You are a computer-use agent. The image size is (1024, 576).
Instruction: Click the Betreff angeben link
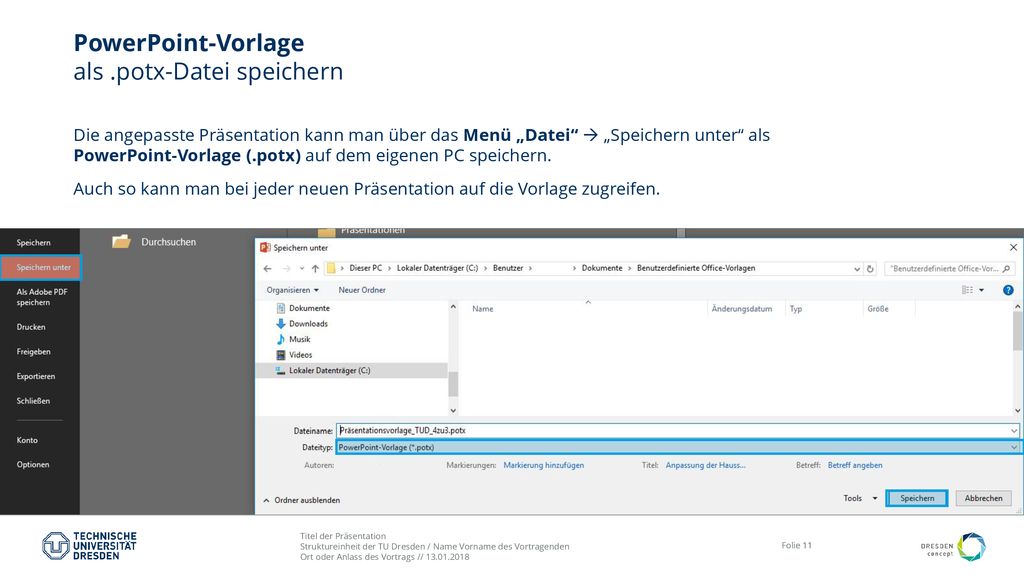pos(855,466)
